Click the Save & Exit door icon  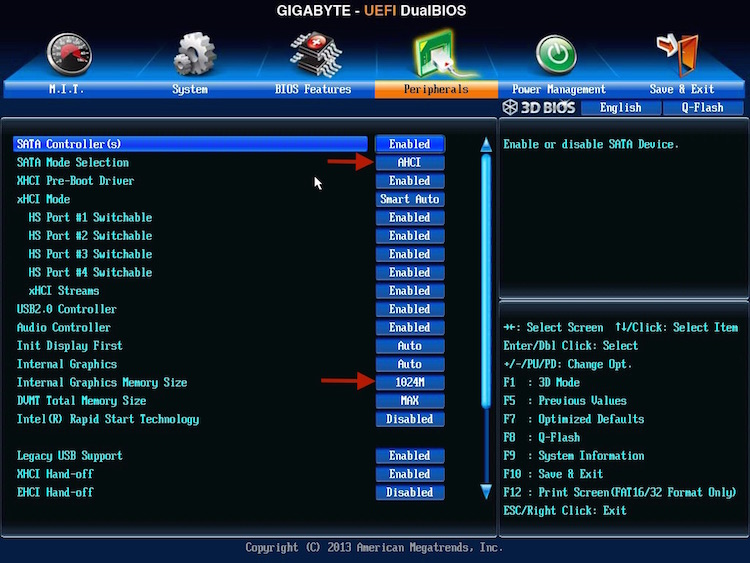pos(678,54)
